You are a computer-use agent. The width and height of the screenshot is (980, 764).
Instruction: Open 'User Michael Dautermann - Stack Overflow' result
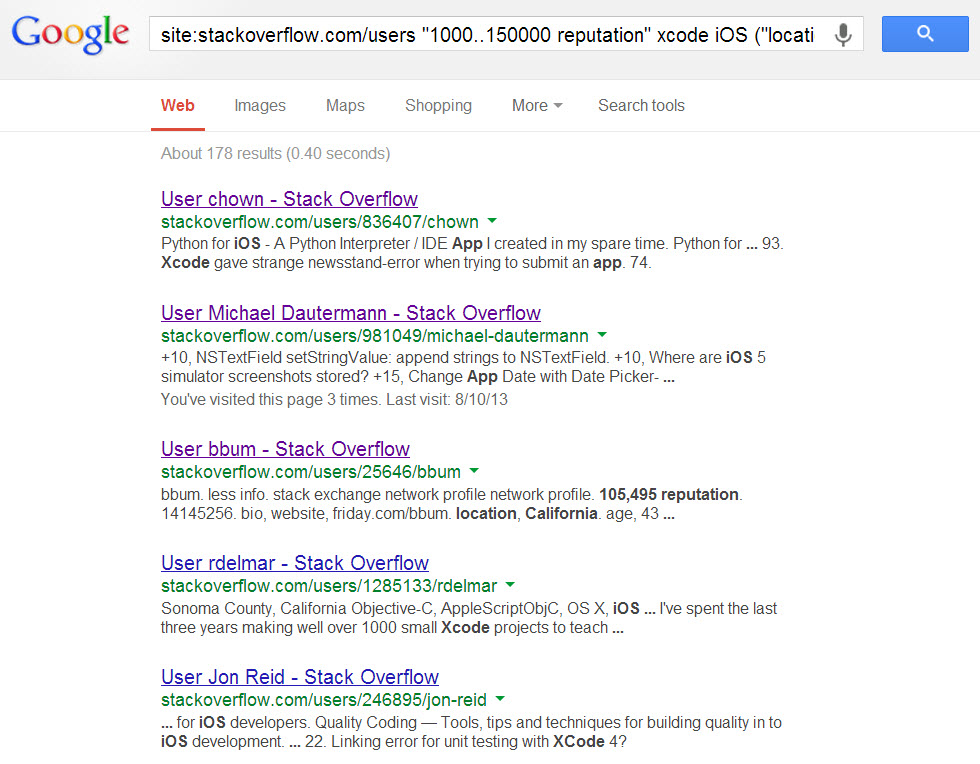click(x=351, y=313)
